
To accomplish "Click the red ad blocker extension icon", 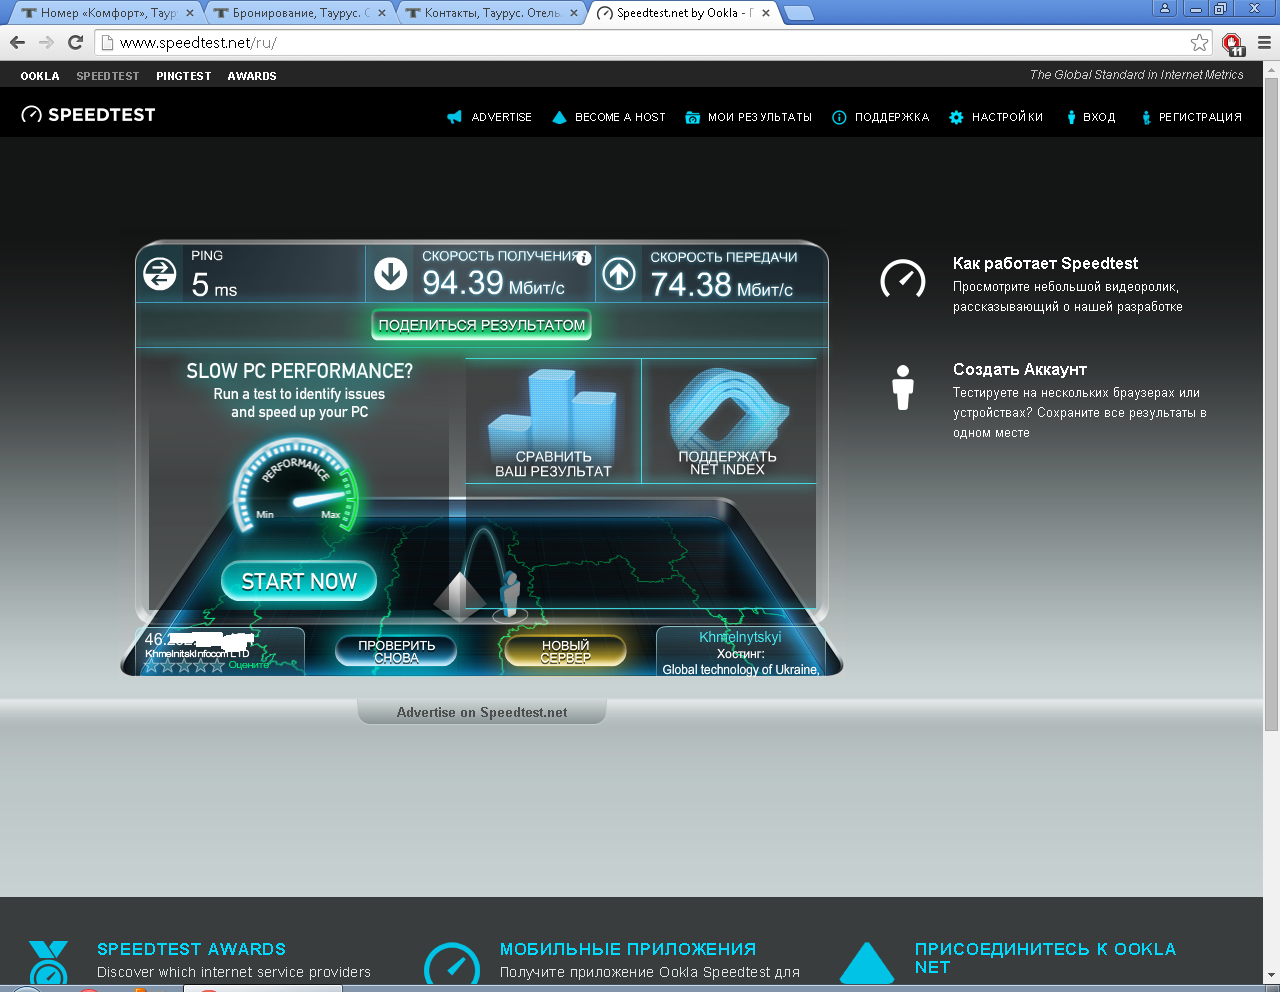I will point(1233,43).
